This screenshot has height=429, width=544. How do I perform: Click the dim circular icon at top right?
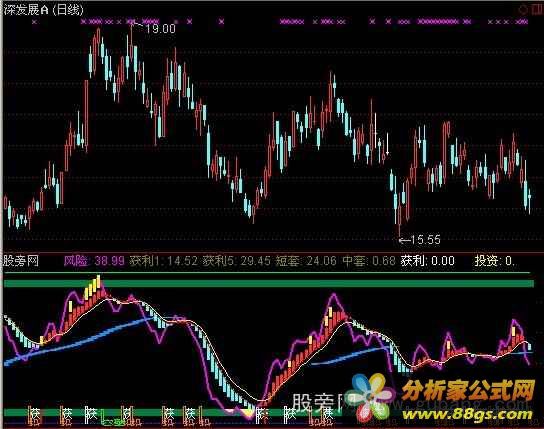(522, 10)
